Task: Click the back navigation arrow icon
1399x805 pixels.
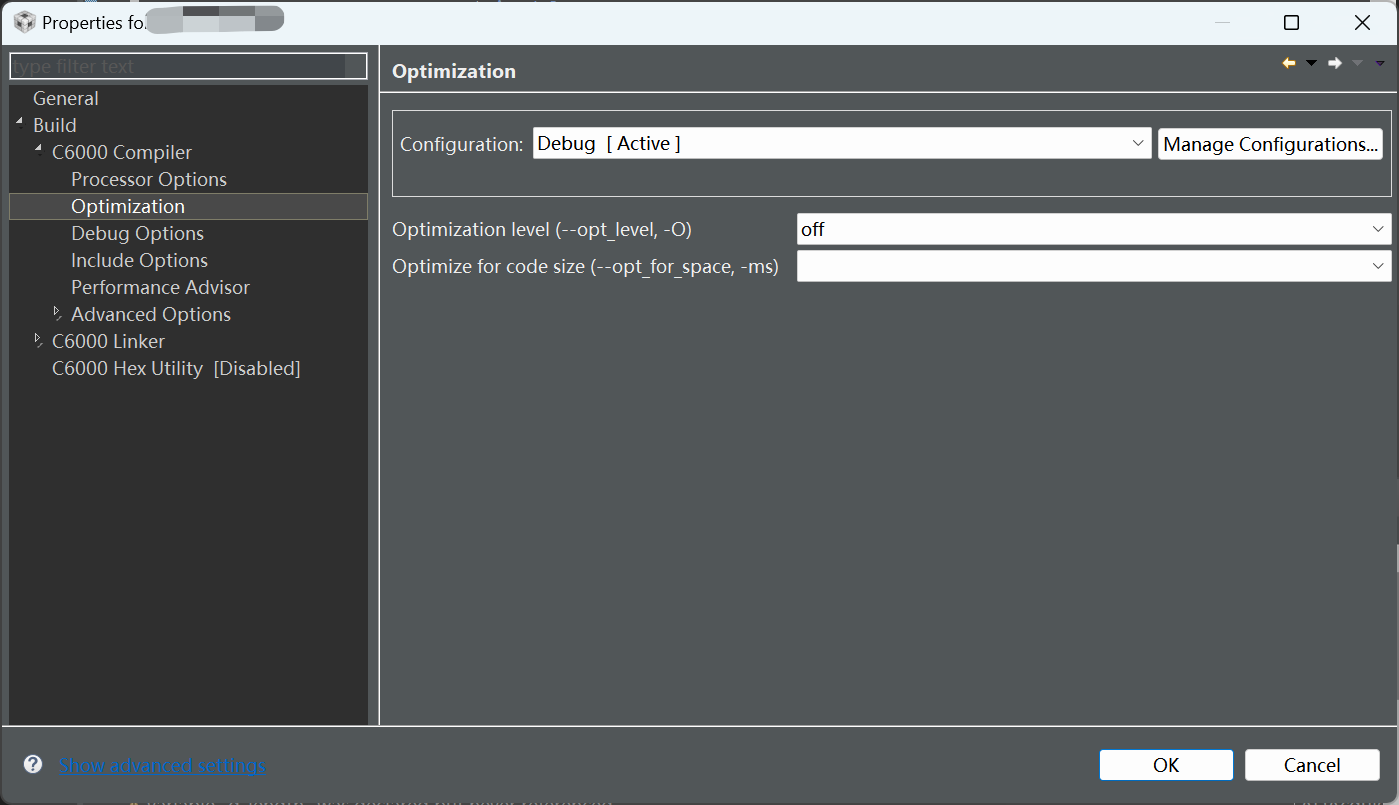Action: click(1289, 63)
